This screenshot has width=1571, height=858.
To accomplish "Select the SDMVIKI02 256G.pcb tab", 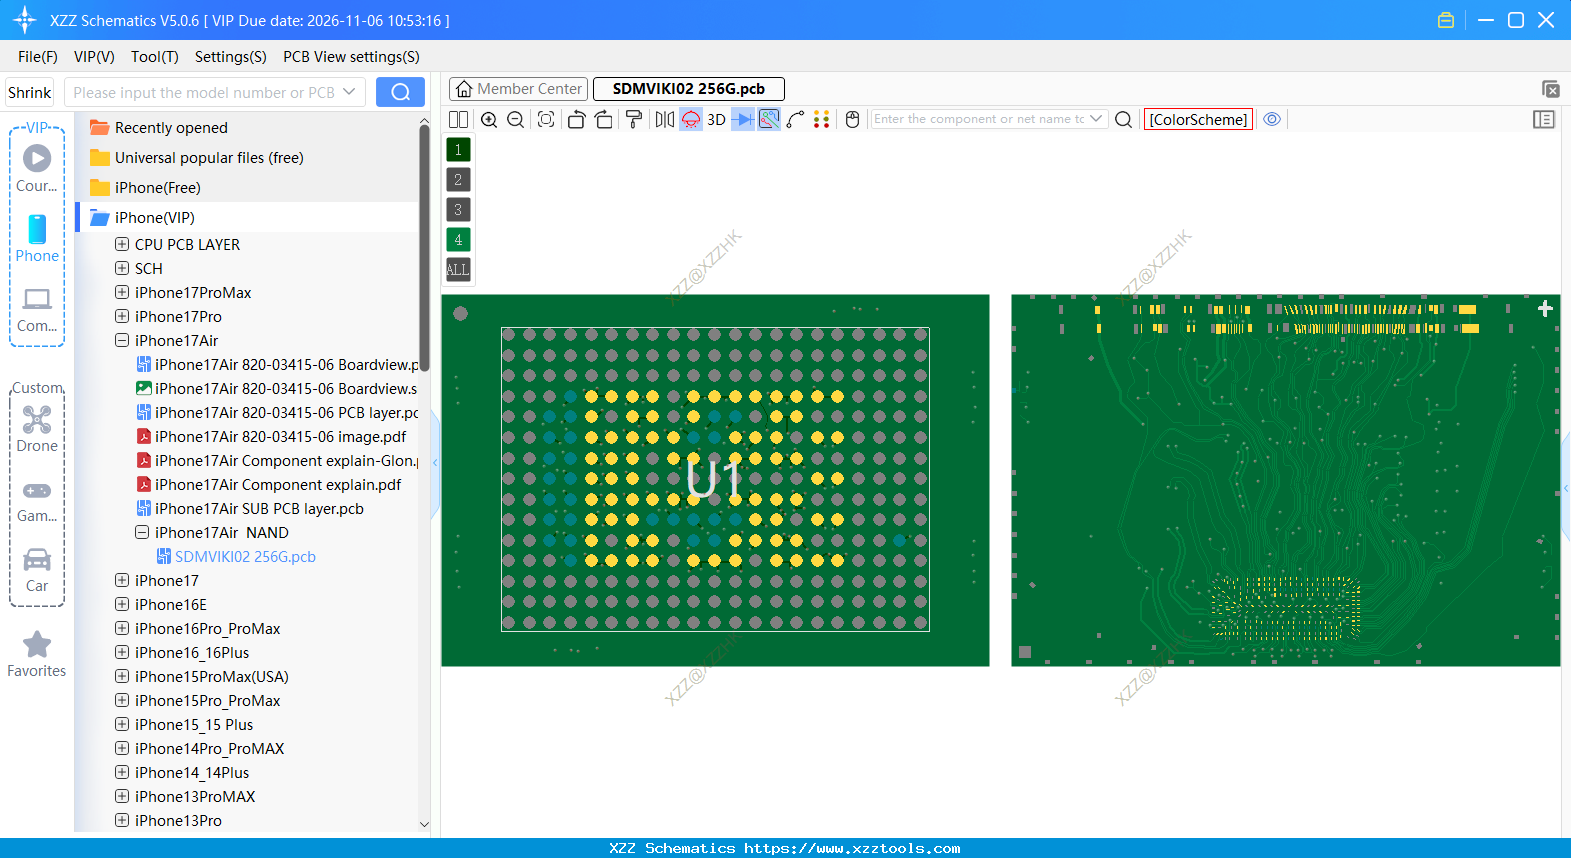I will [689, 89].
